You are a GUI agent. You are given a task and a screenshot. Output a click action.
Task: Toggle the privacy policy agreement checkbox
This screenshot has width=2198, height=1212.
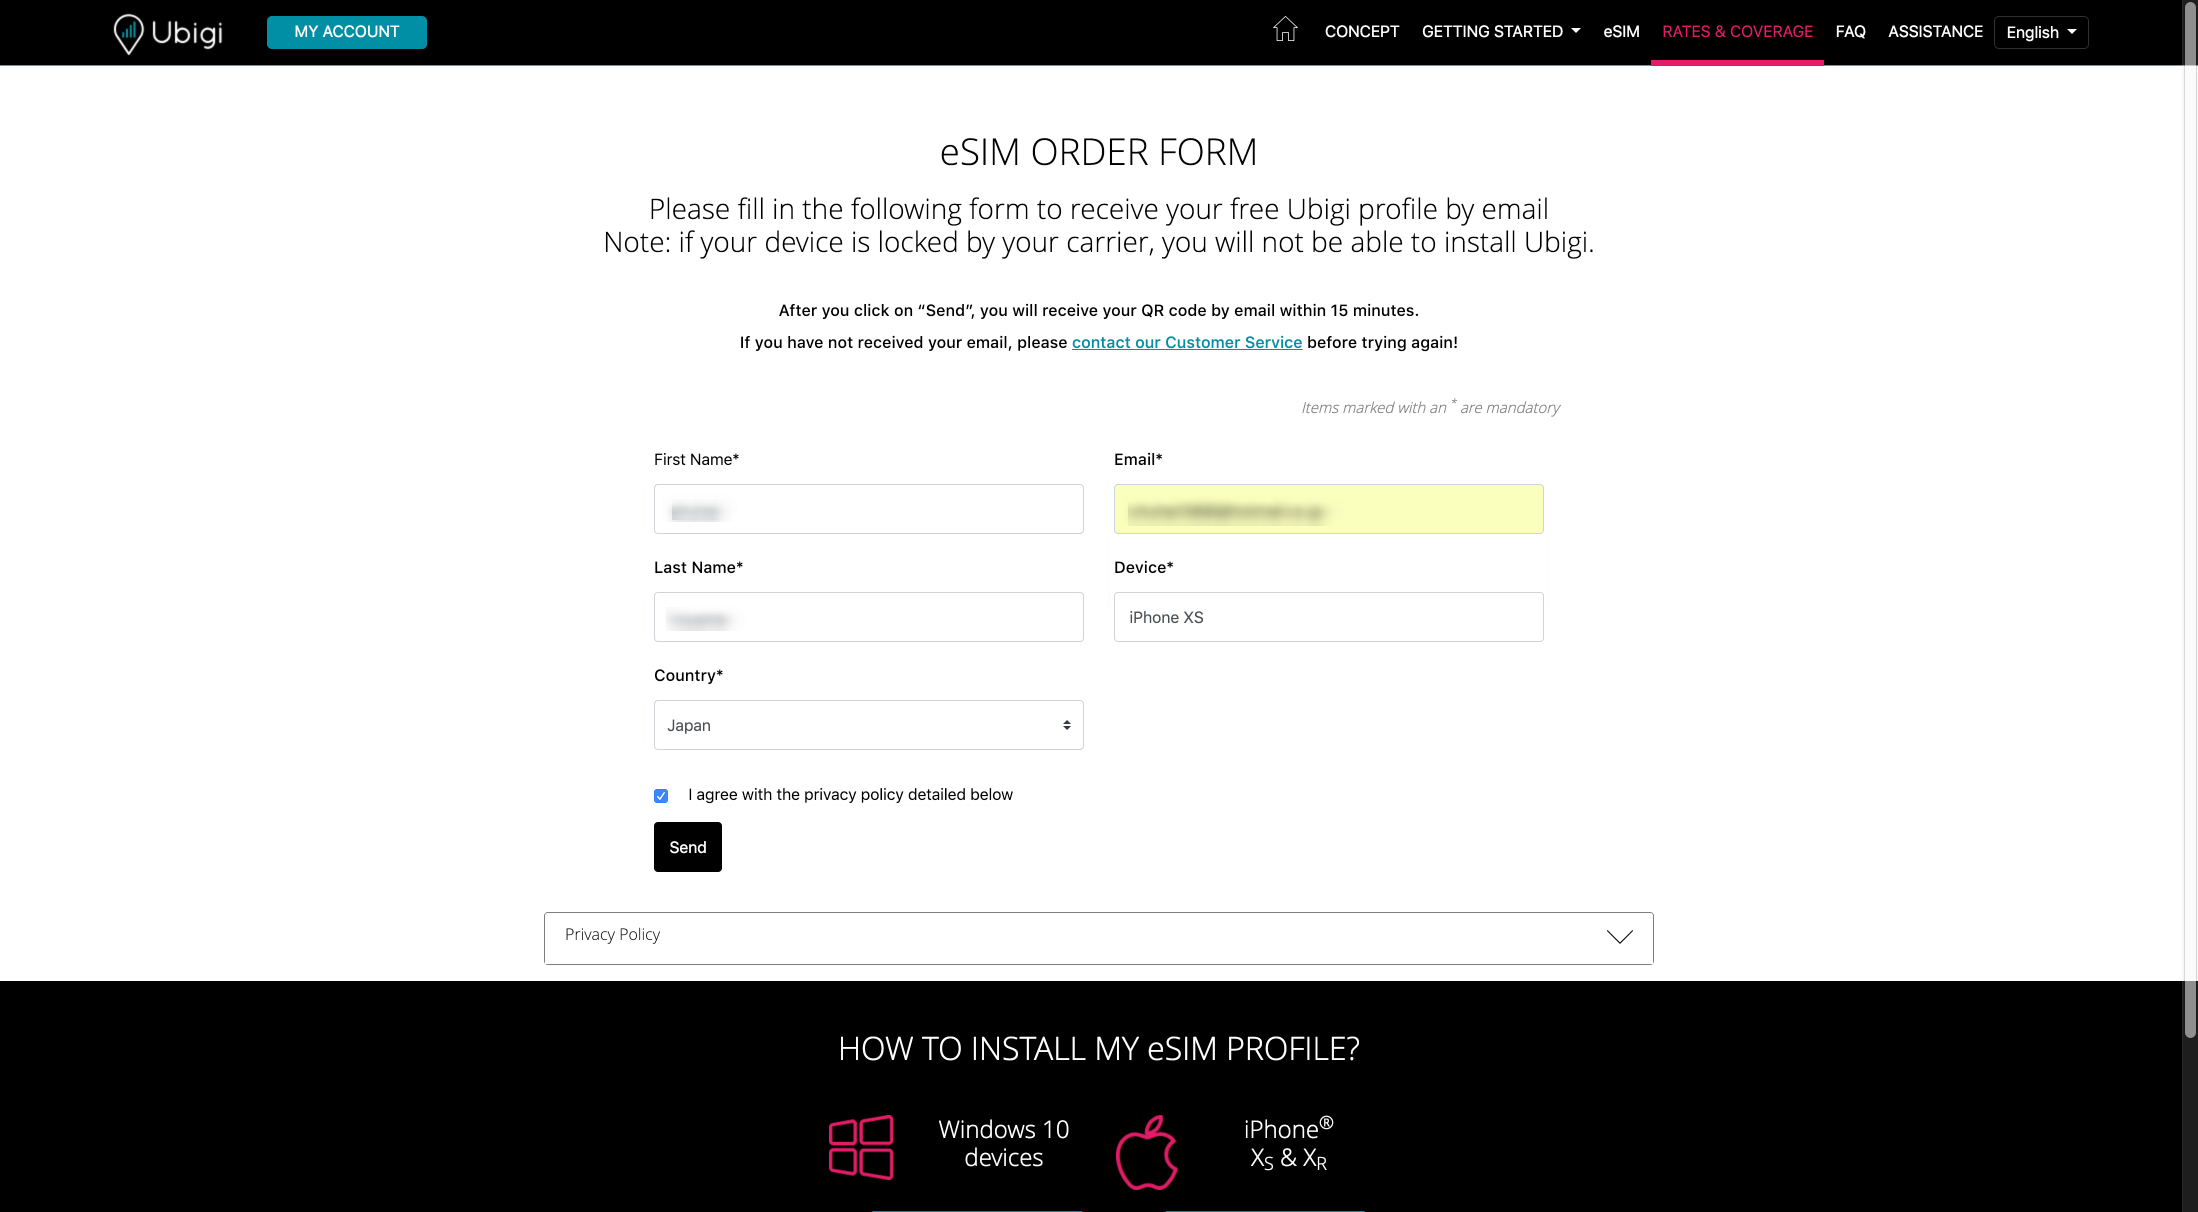[661, 796]
